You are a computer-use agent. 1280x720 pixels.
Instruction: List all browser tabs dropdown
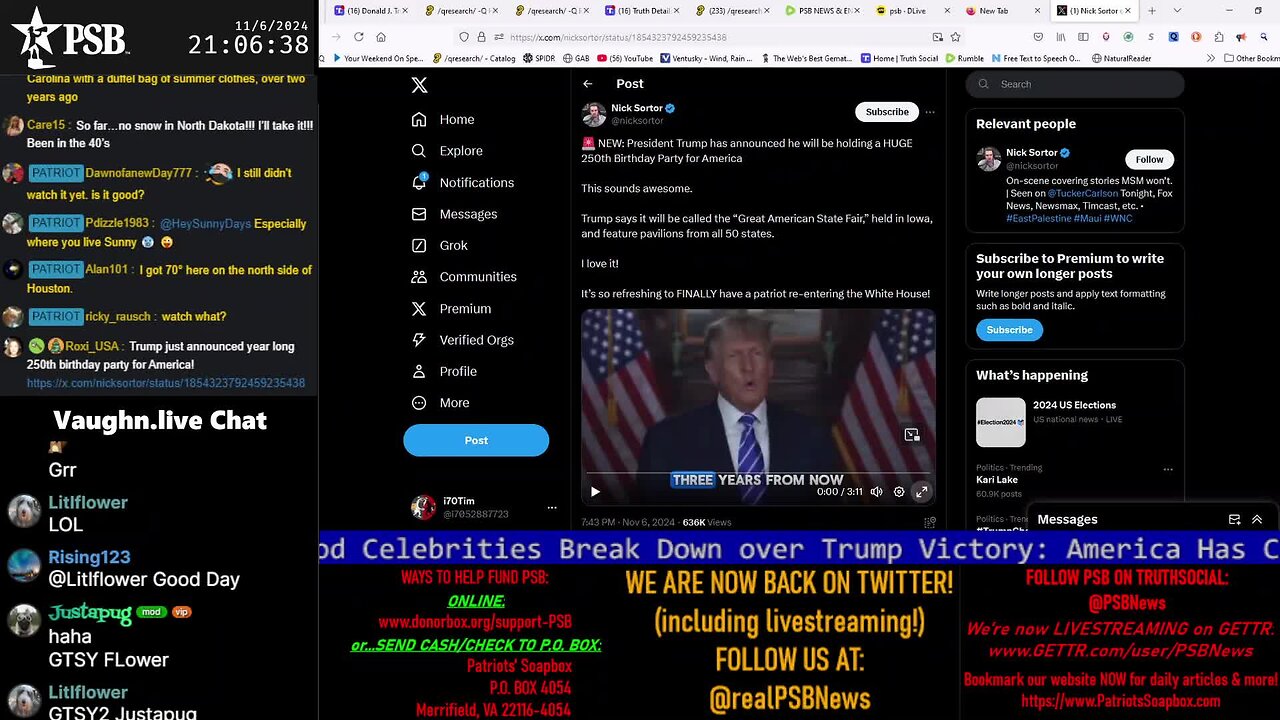(x=1176, y=11)
